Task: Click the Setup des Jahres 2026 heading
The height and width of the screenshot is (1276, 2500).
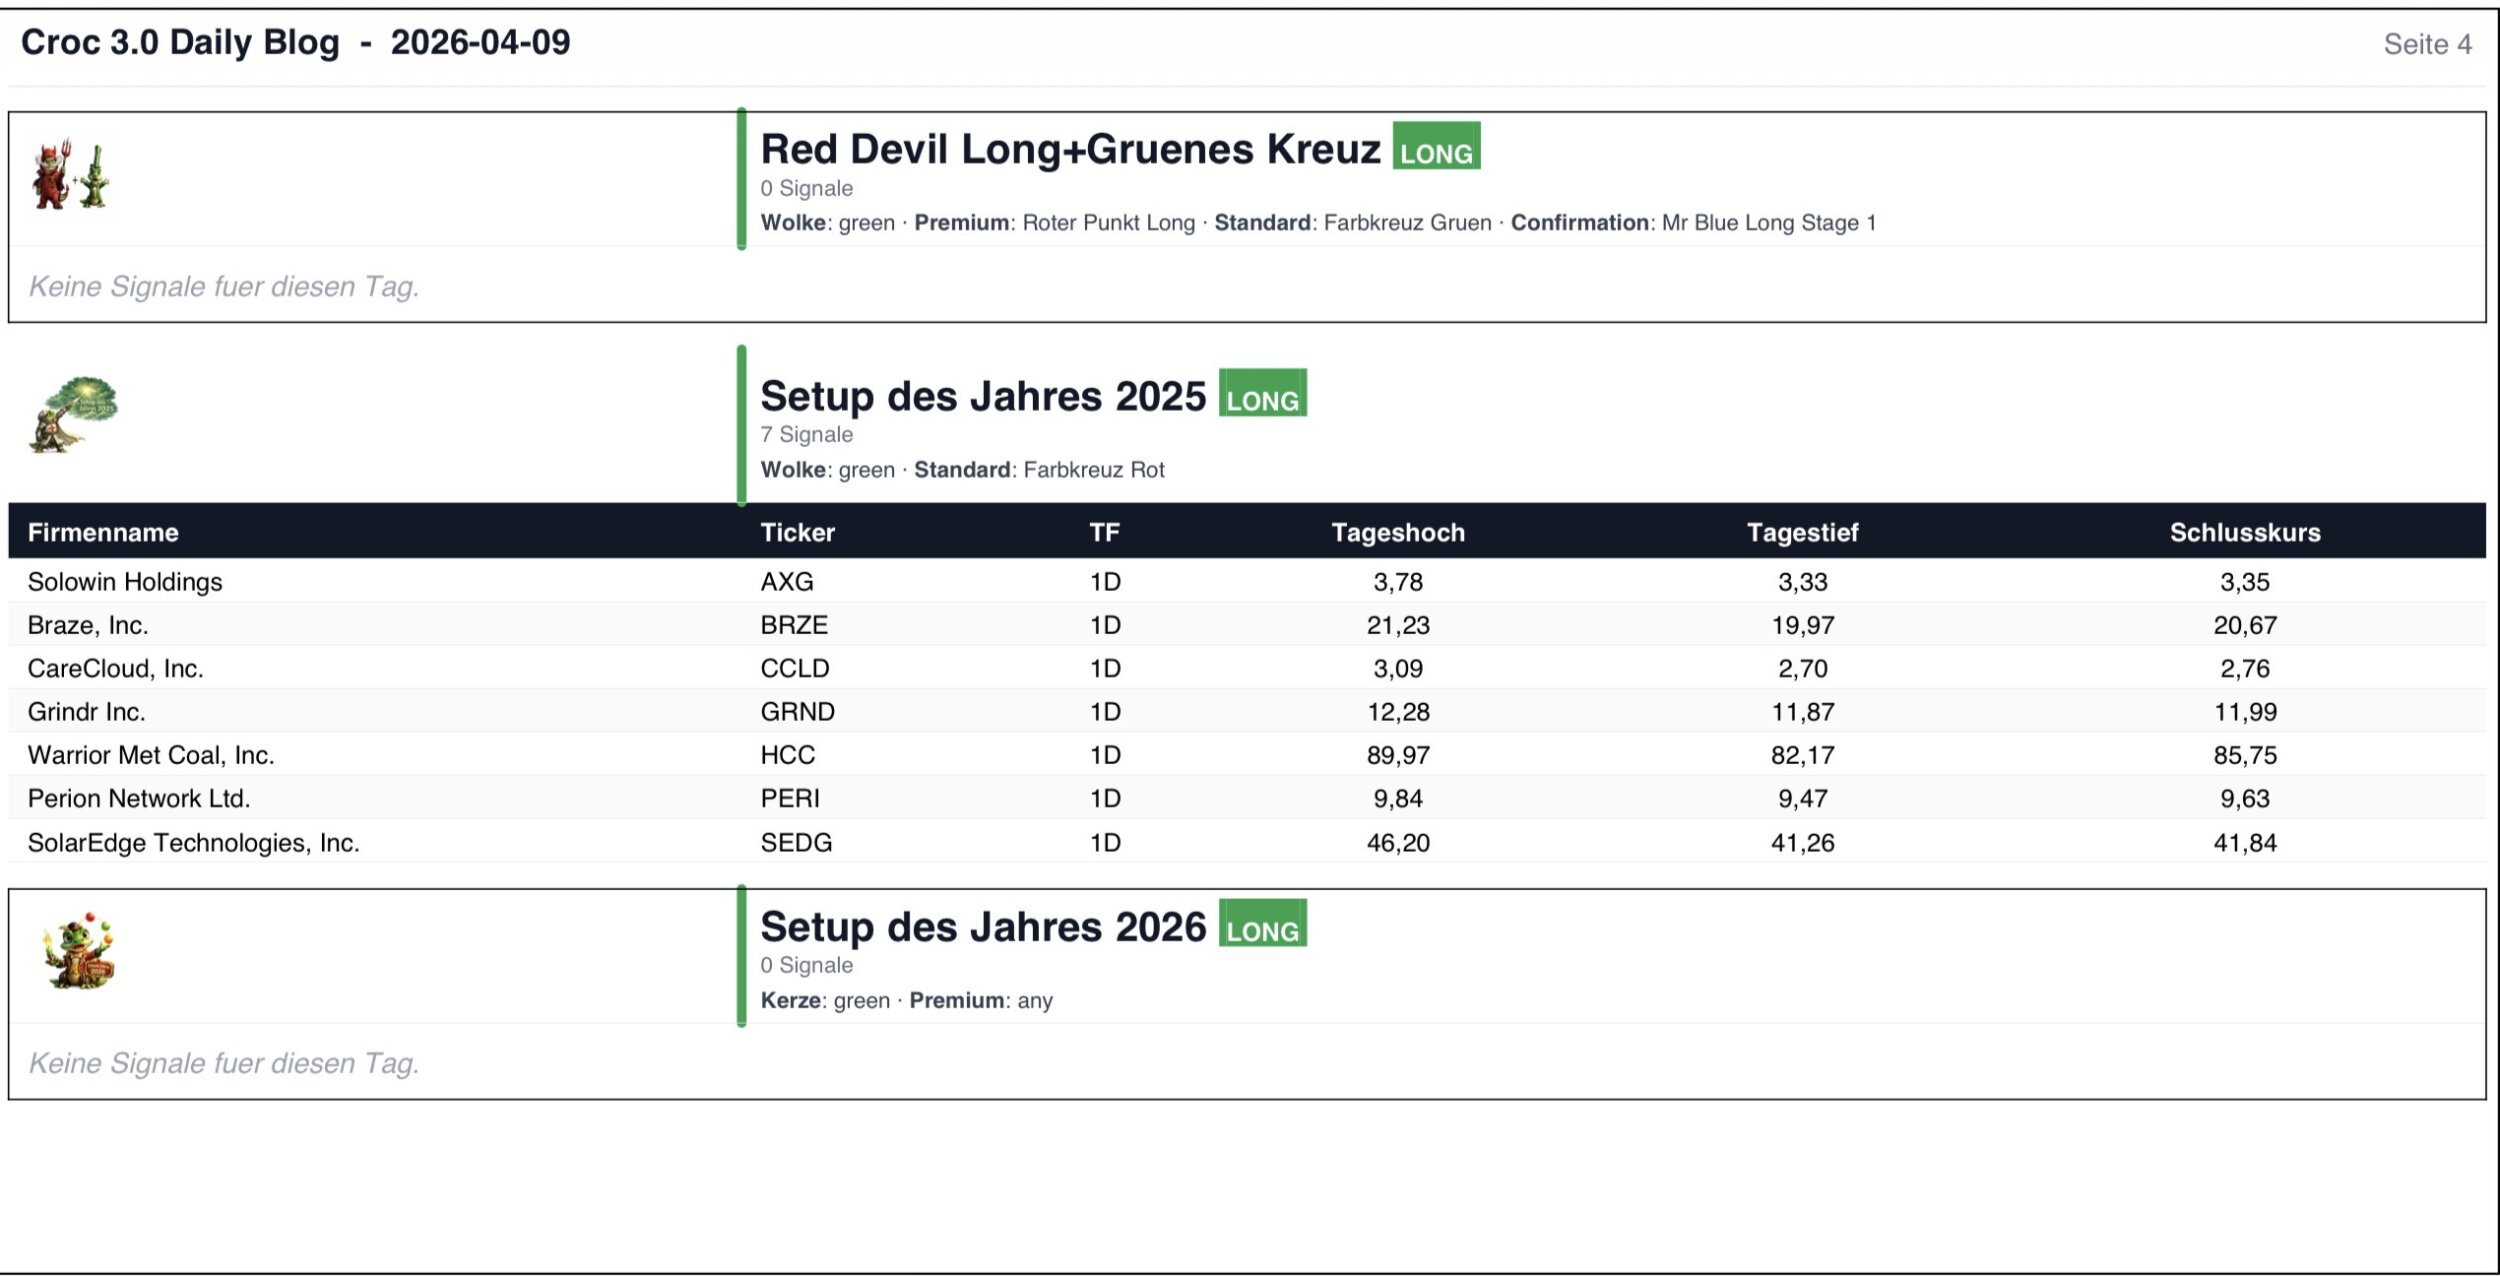Action: tap(983, 927)
